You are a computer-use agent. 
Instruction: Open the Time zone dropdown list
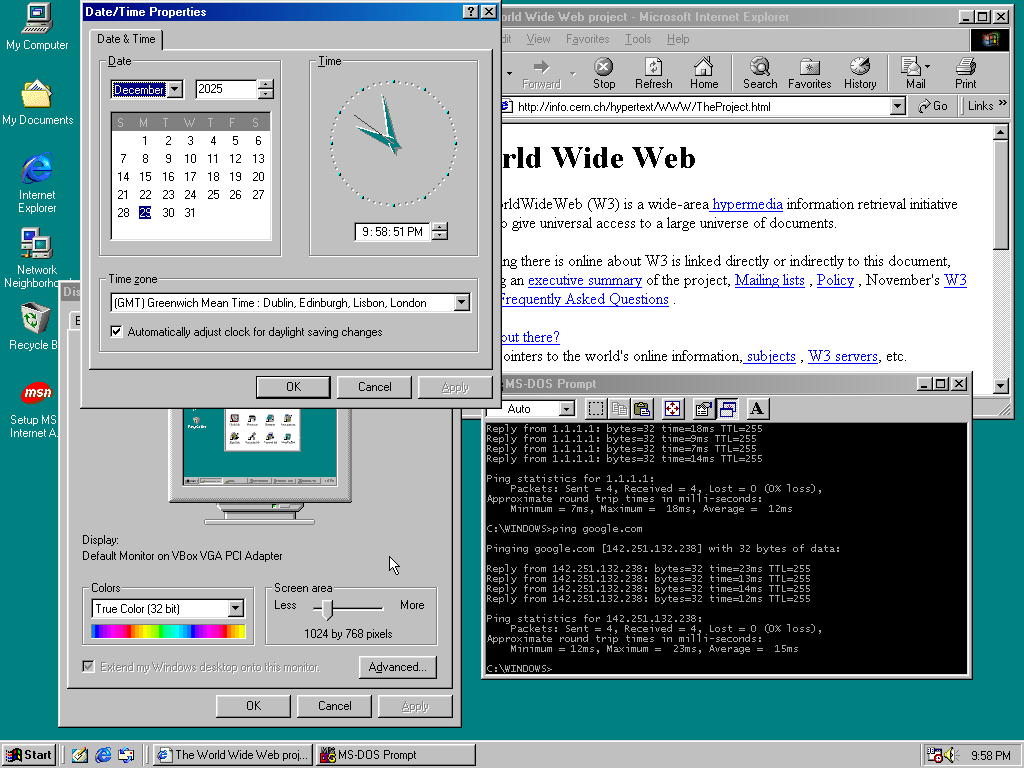[x=461, y=303]
